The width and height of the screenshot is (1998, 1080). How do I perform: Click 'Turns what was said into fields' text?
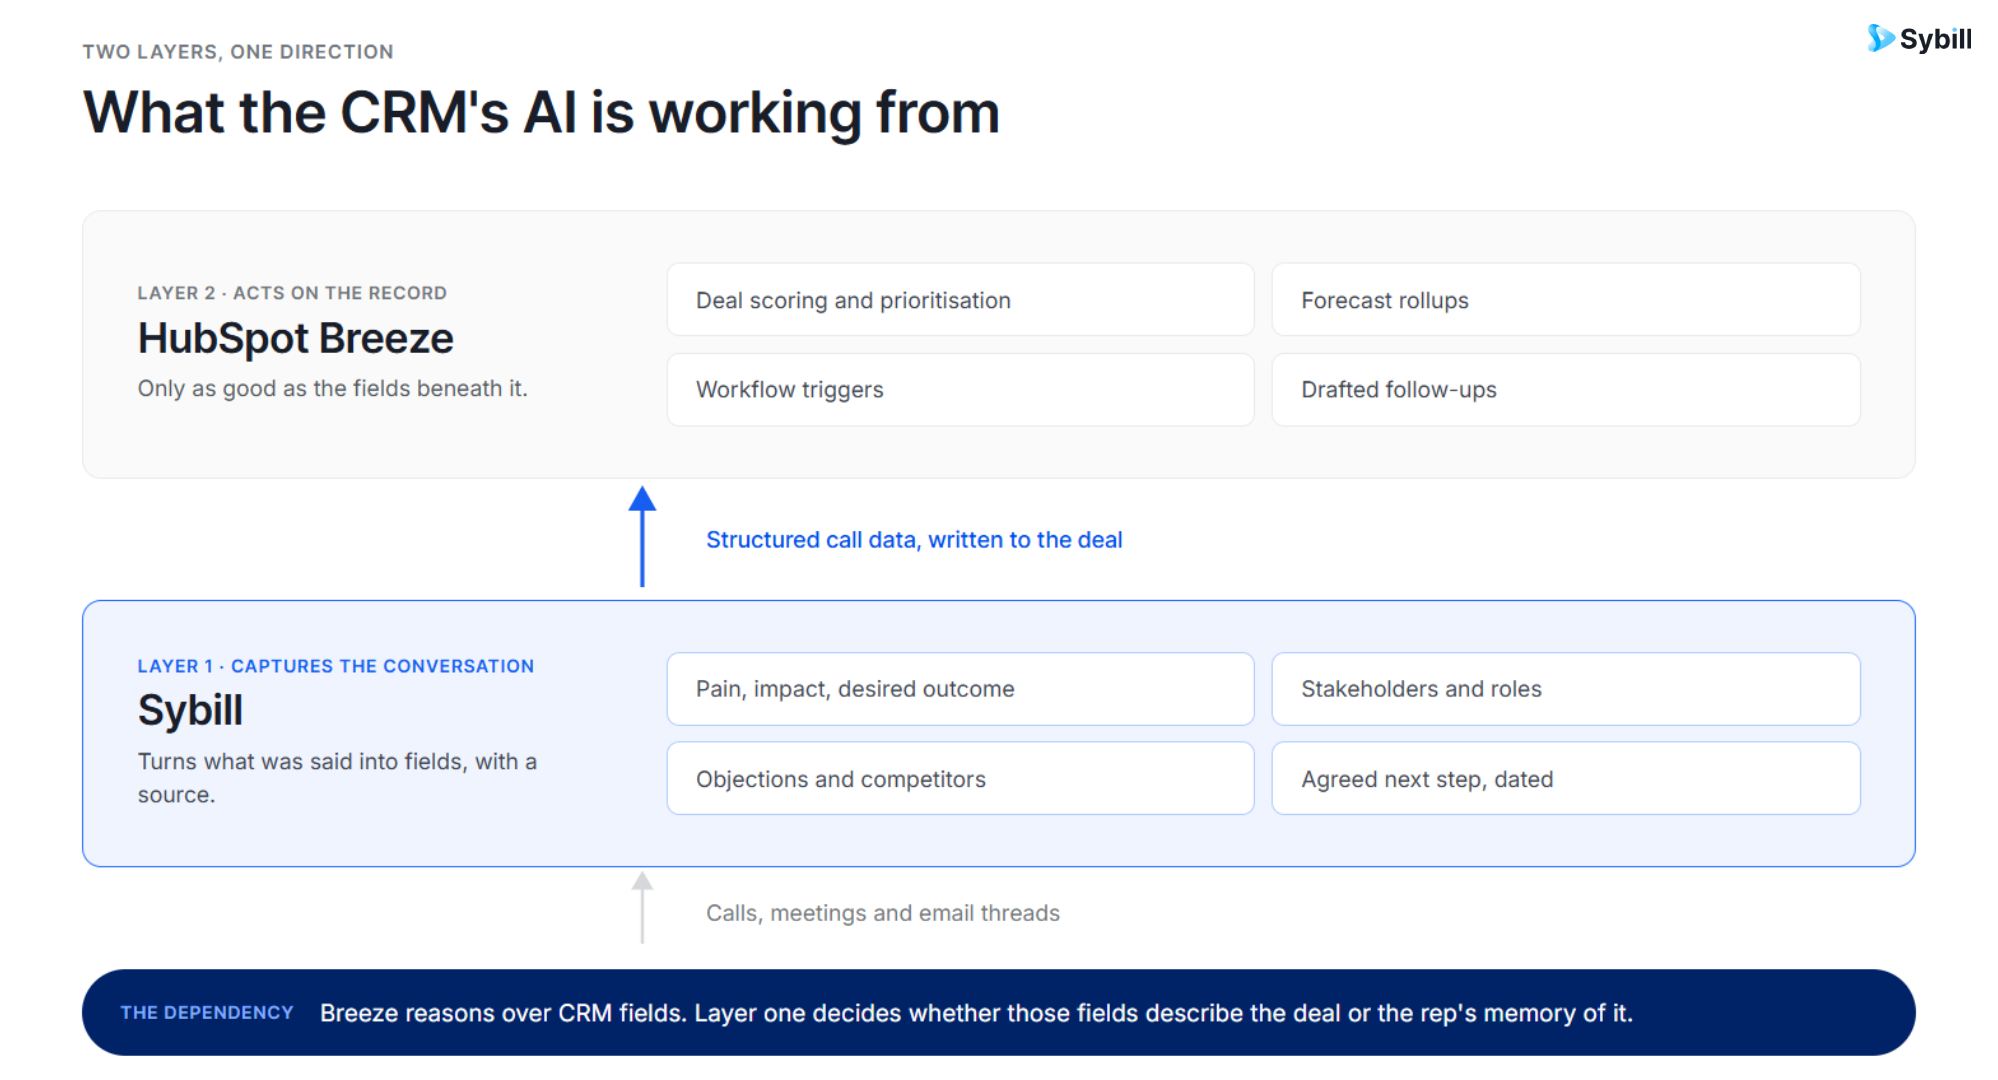[x=337, y=778]
